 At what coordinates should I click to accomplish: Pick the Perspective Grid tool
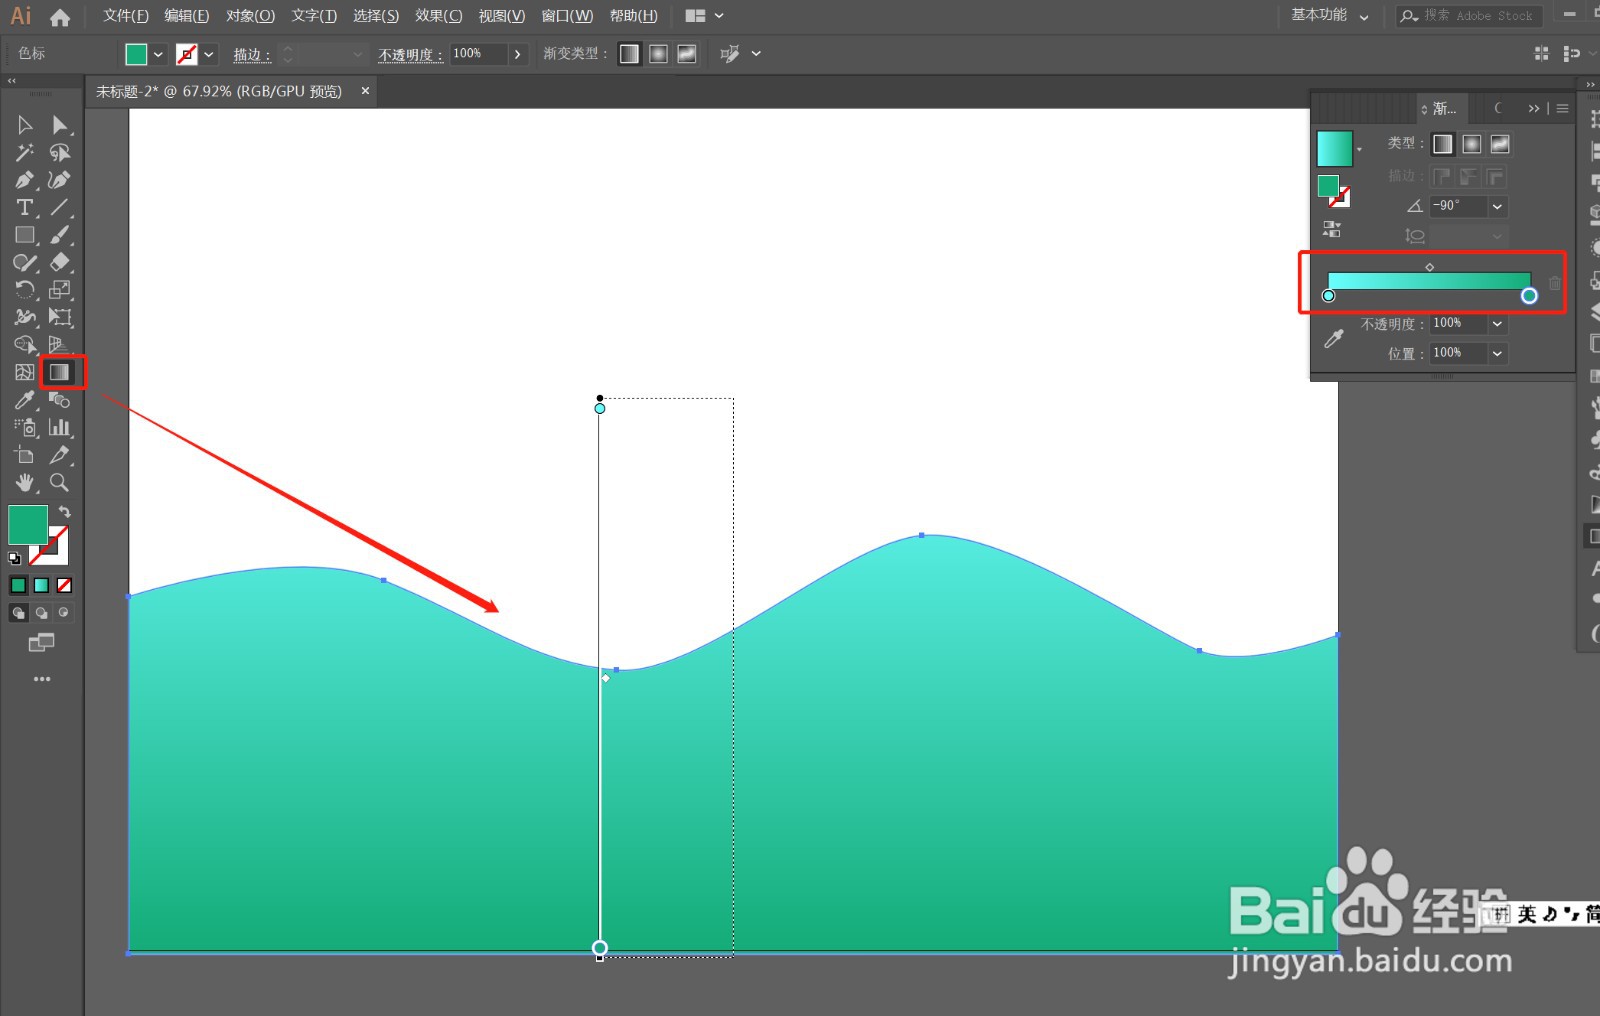(x=60, y=345)
